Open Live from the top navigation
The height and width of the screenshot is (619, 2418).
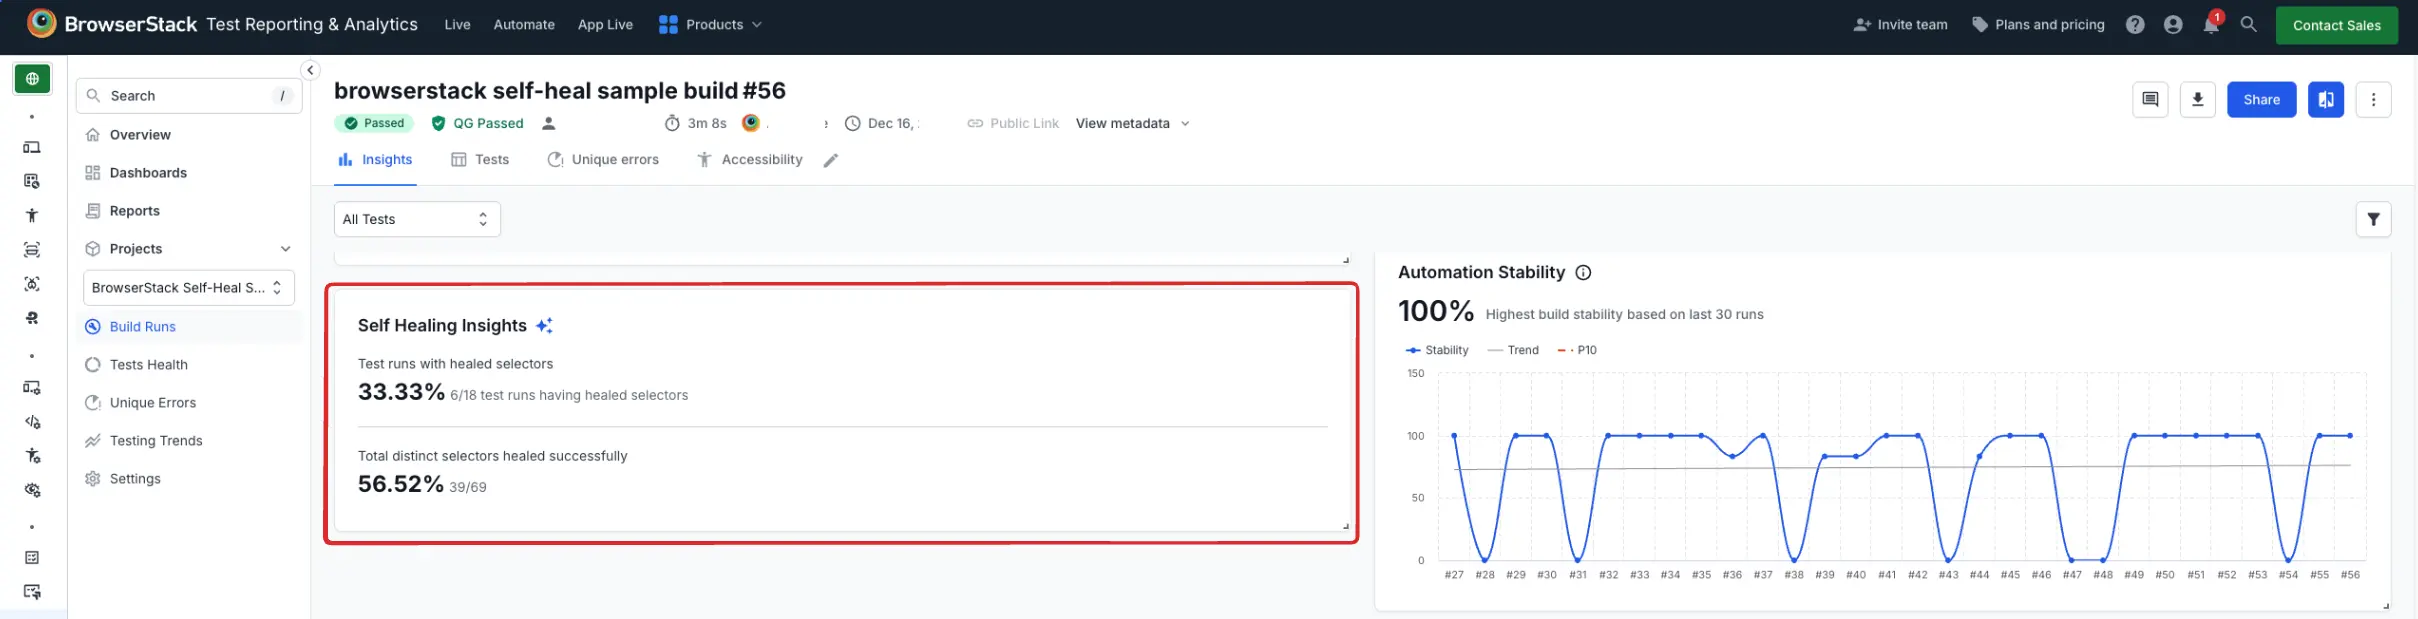457,24
